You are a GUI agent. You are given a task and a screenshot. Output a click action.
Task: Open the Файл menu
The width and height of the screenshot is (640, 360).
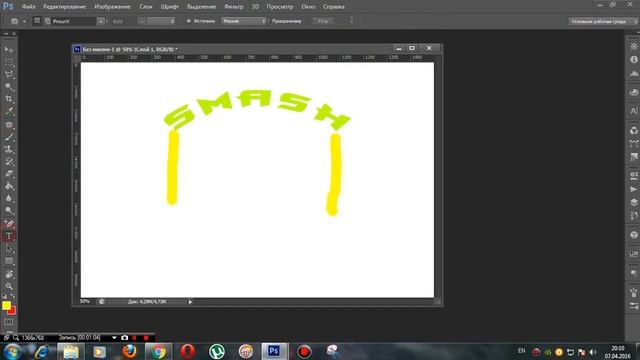point(29,7)
